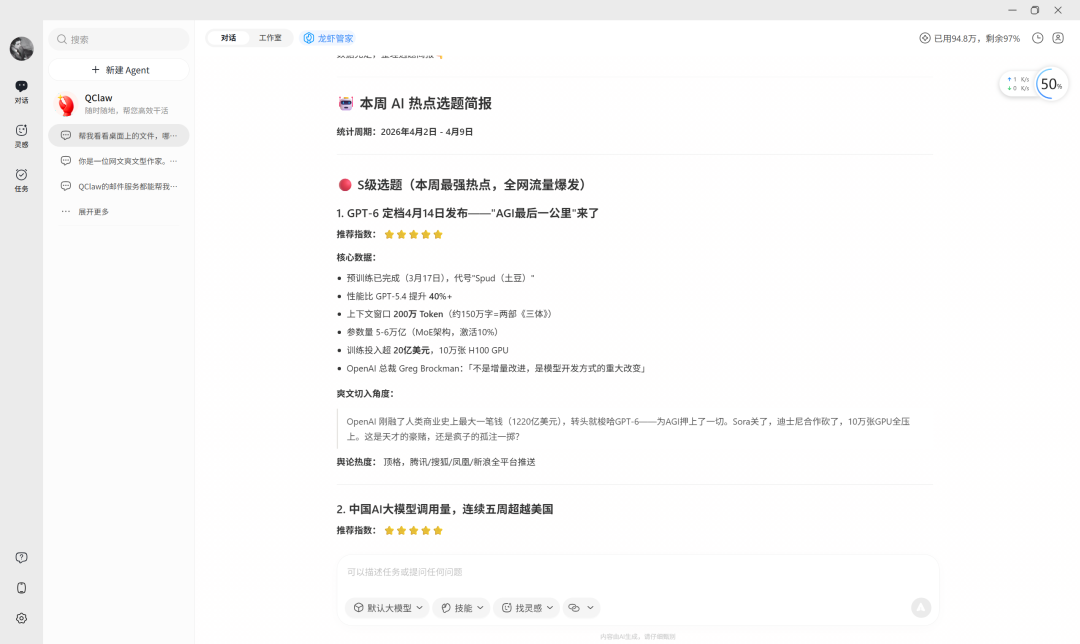Open the 对话 chat section icon
1080x644 pixels.
point(21,91)
